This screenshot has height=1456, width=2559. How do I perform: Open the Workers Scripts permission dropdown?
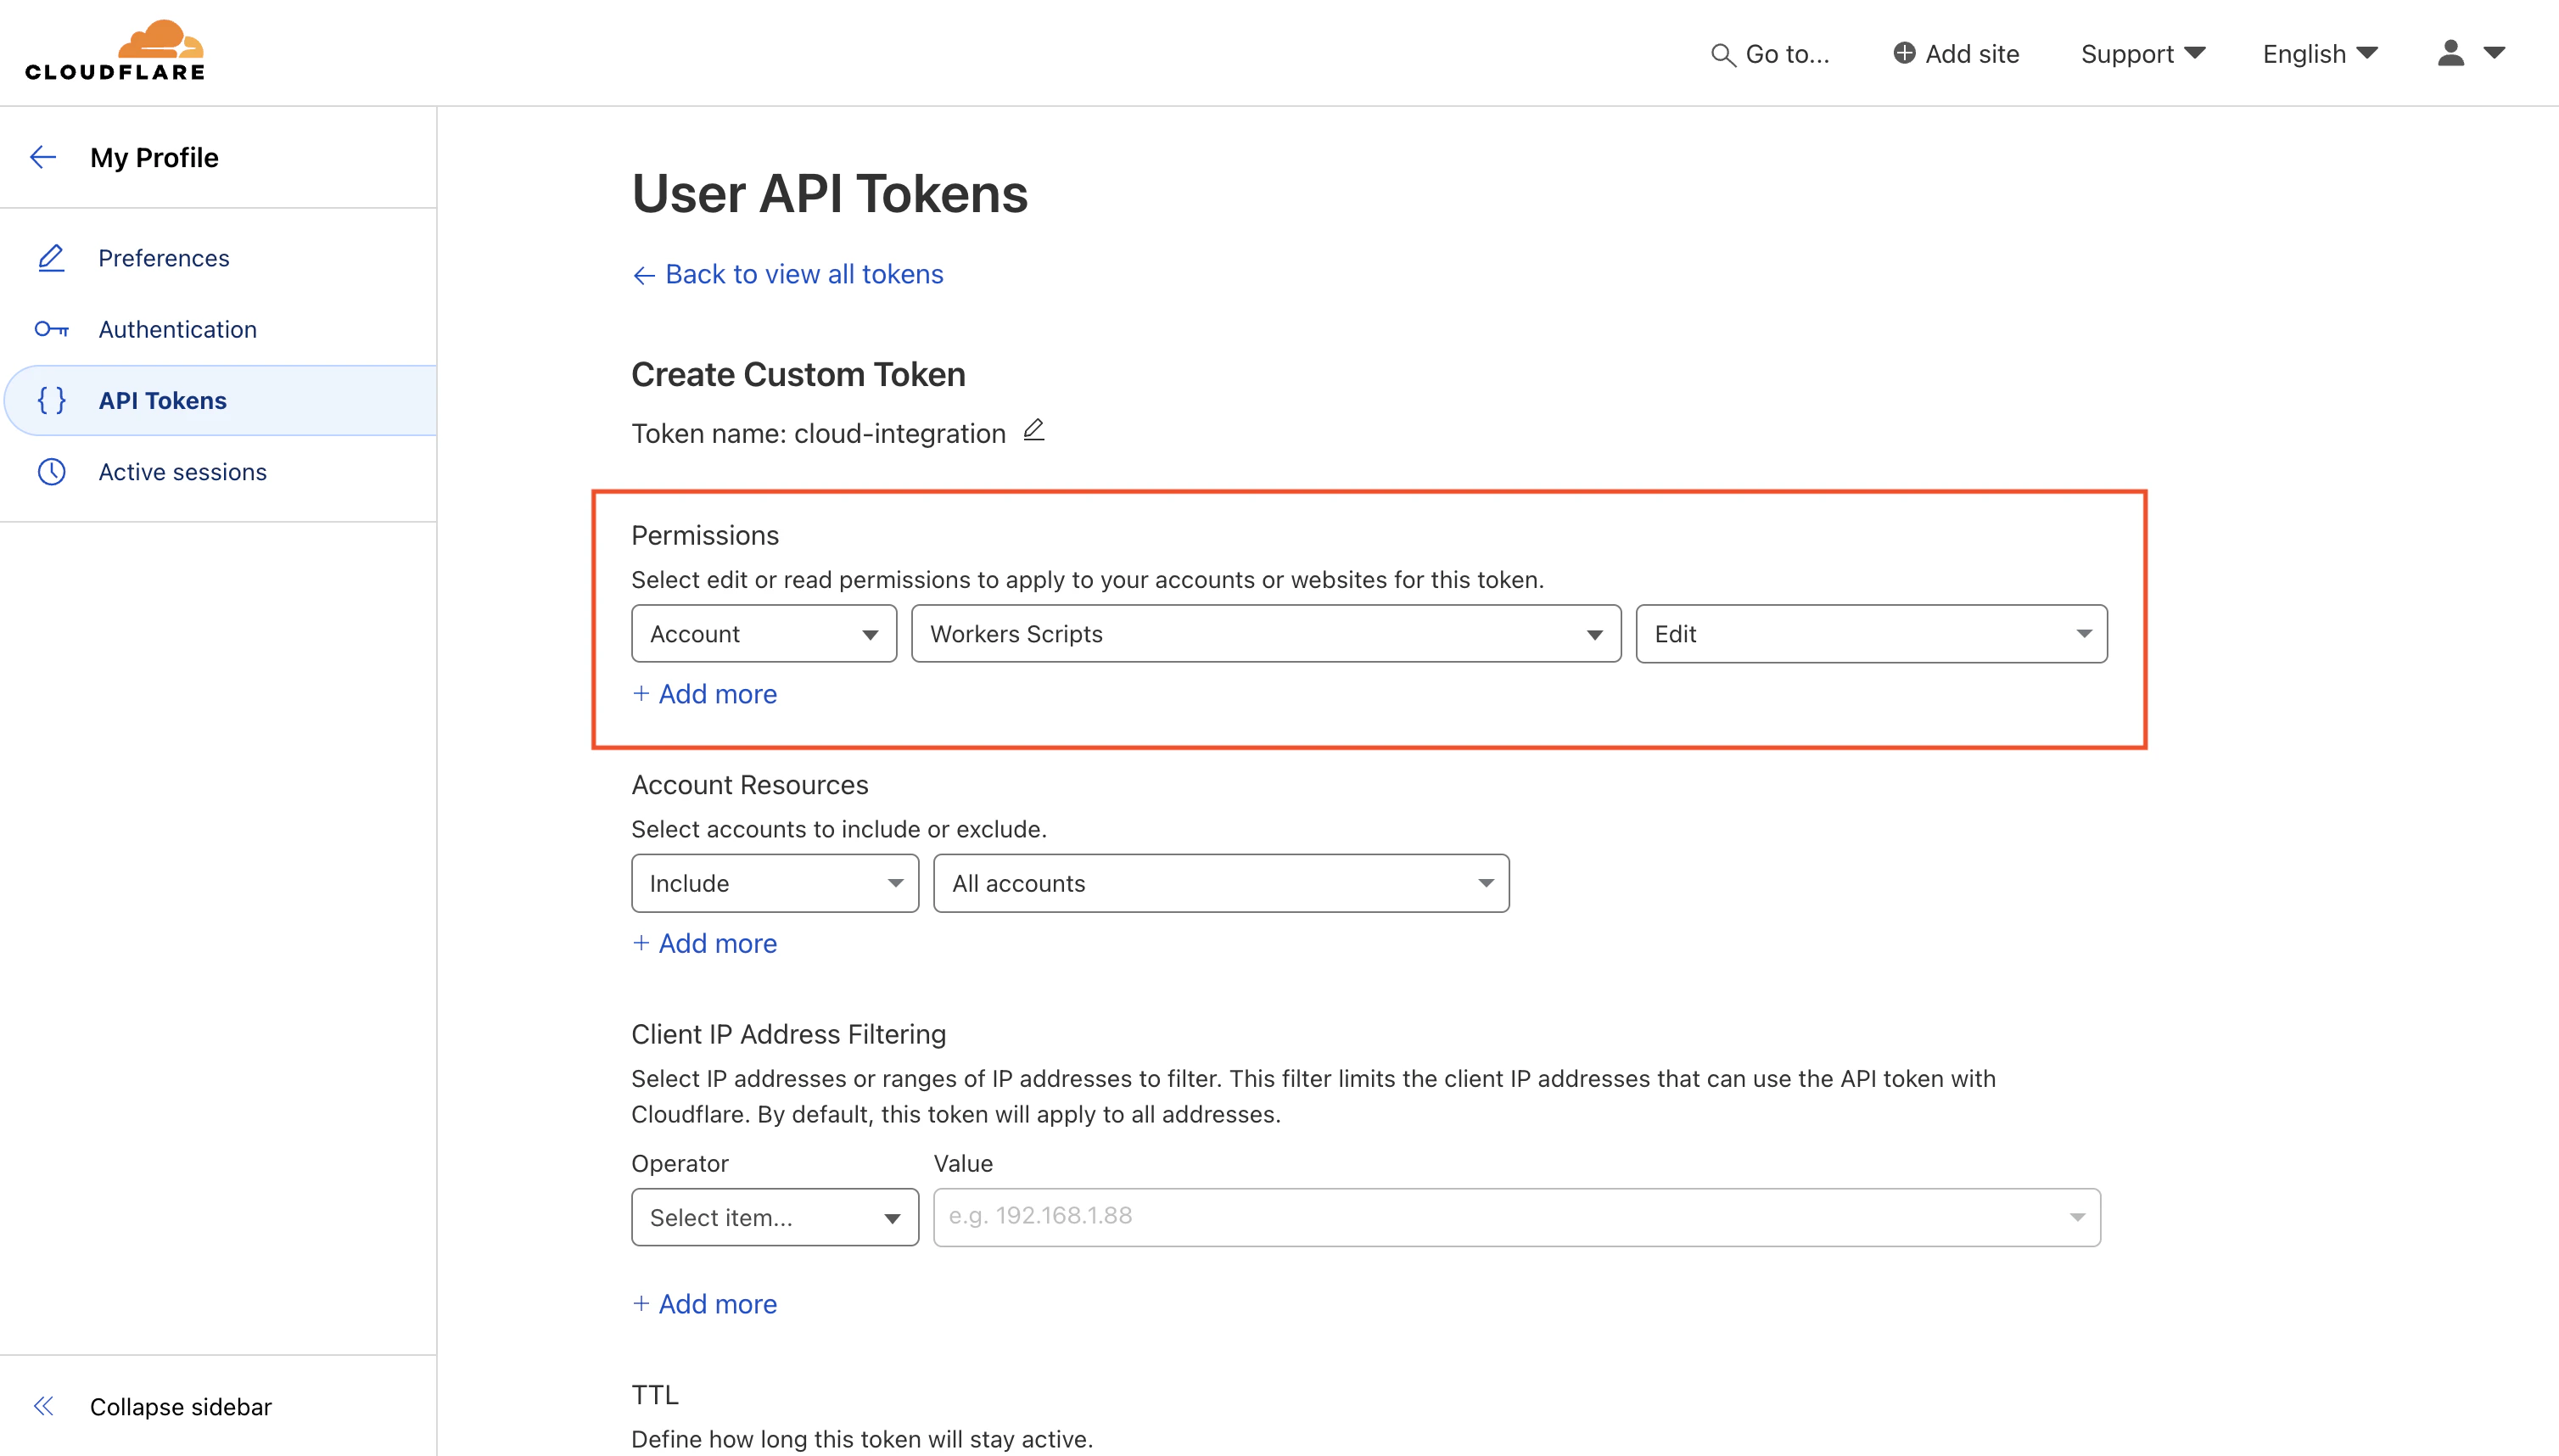tap(1266, 633)
